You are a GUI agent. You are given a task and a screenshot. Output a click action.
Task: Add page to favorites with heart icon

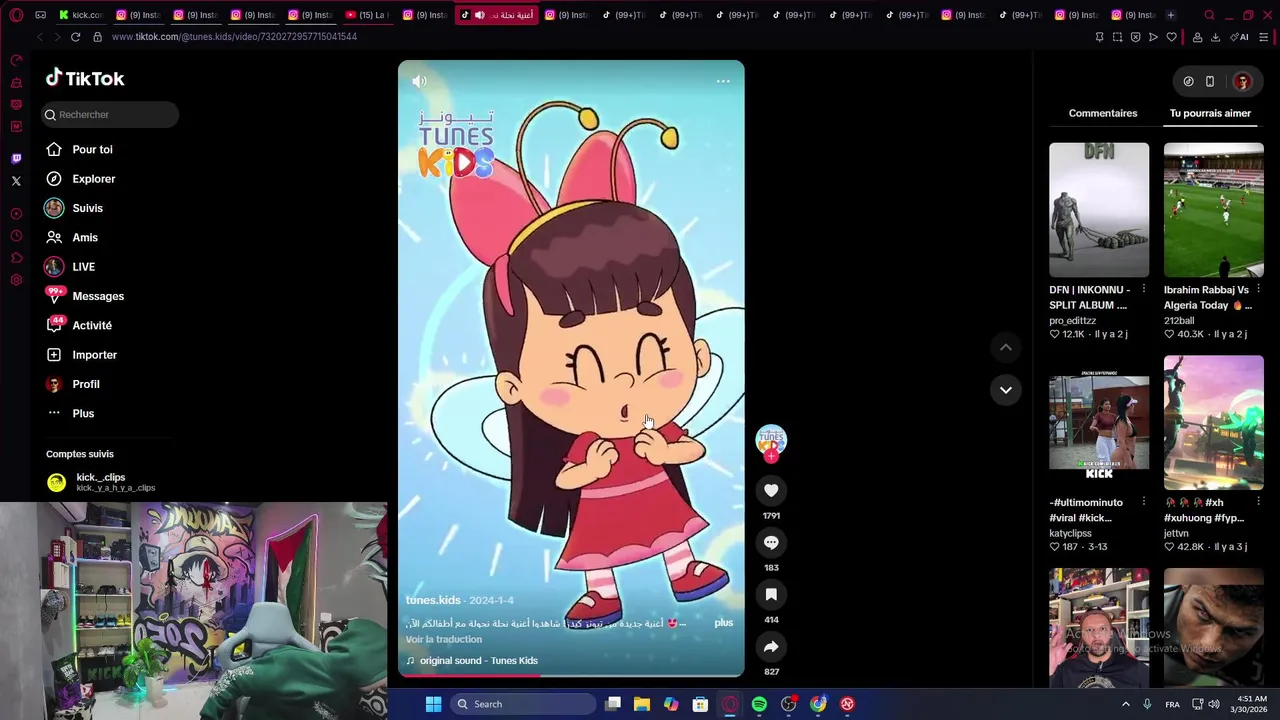(1171, 37)
